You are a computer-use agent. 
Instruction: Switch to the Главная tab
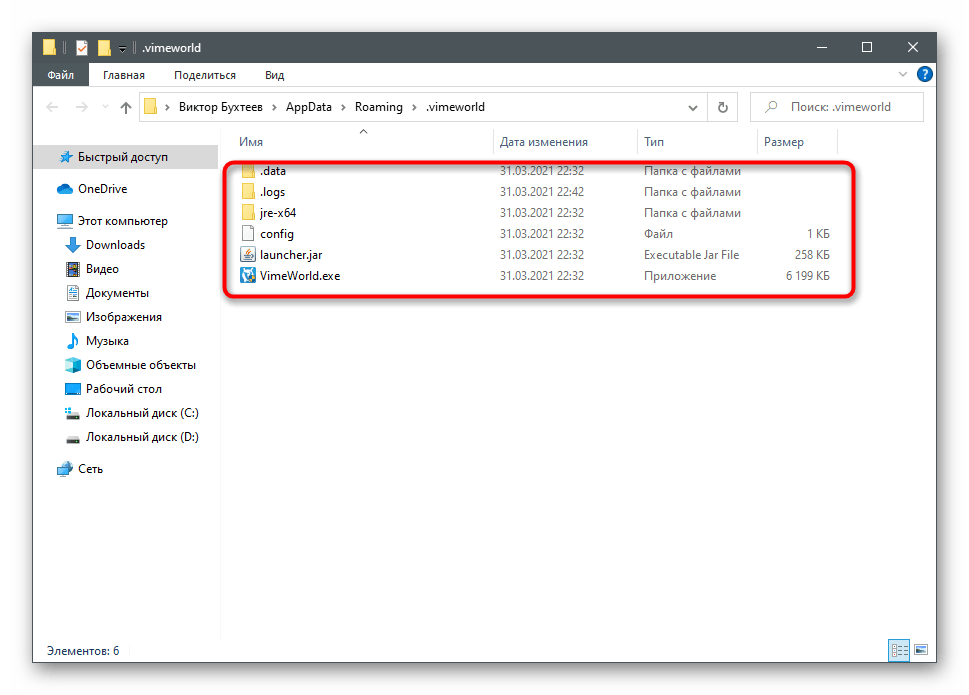[x=124, y=75]
